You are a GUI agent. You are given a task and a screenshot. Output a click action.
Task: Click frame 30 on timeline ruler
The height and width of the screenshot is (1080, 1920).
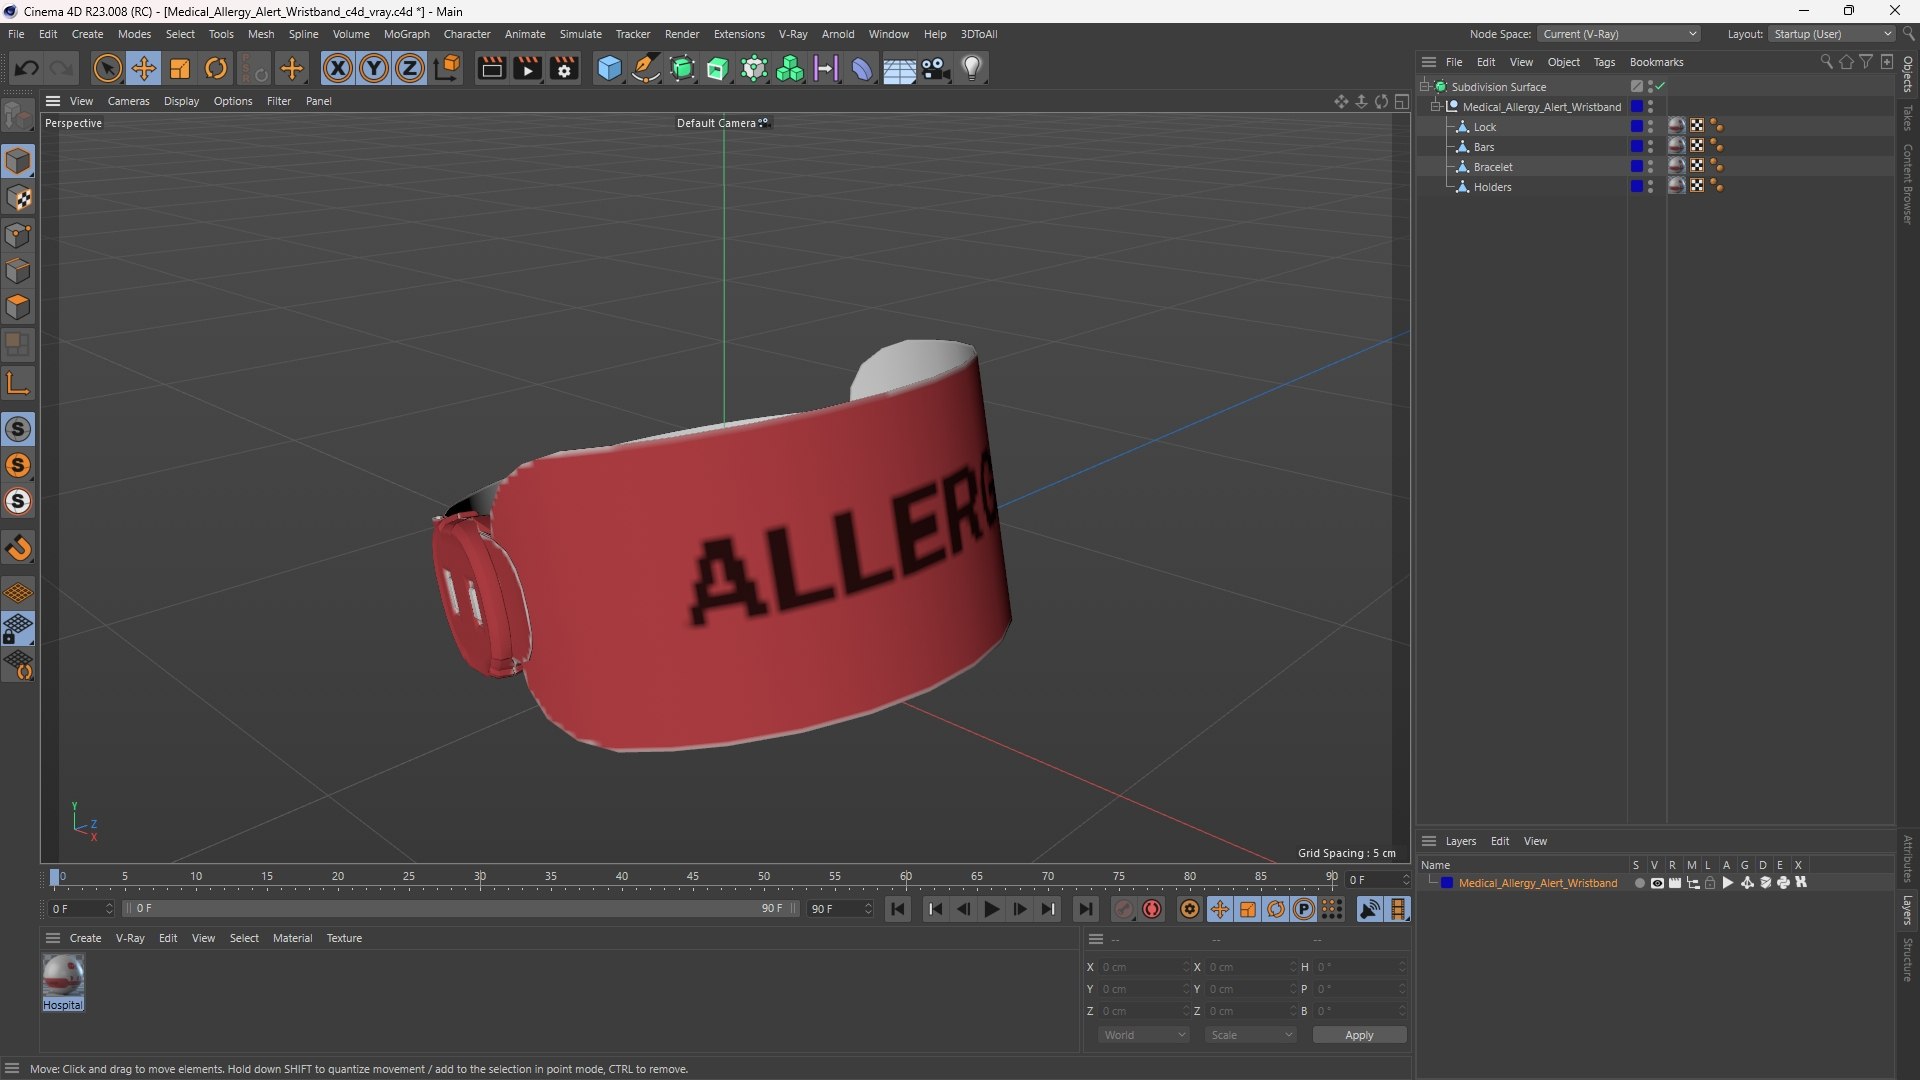[480, 877]
